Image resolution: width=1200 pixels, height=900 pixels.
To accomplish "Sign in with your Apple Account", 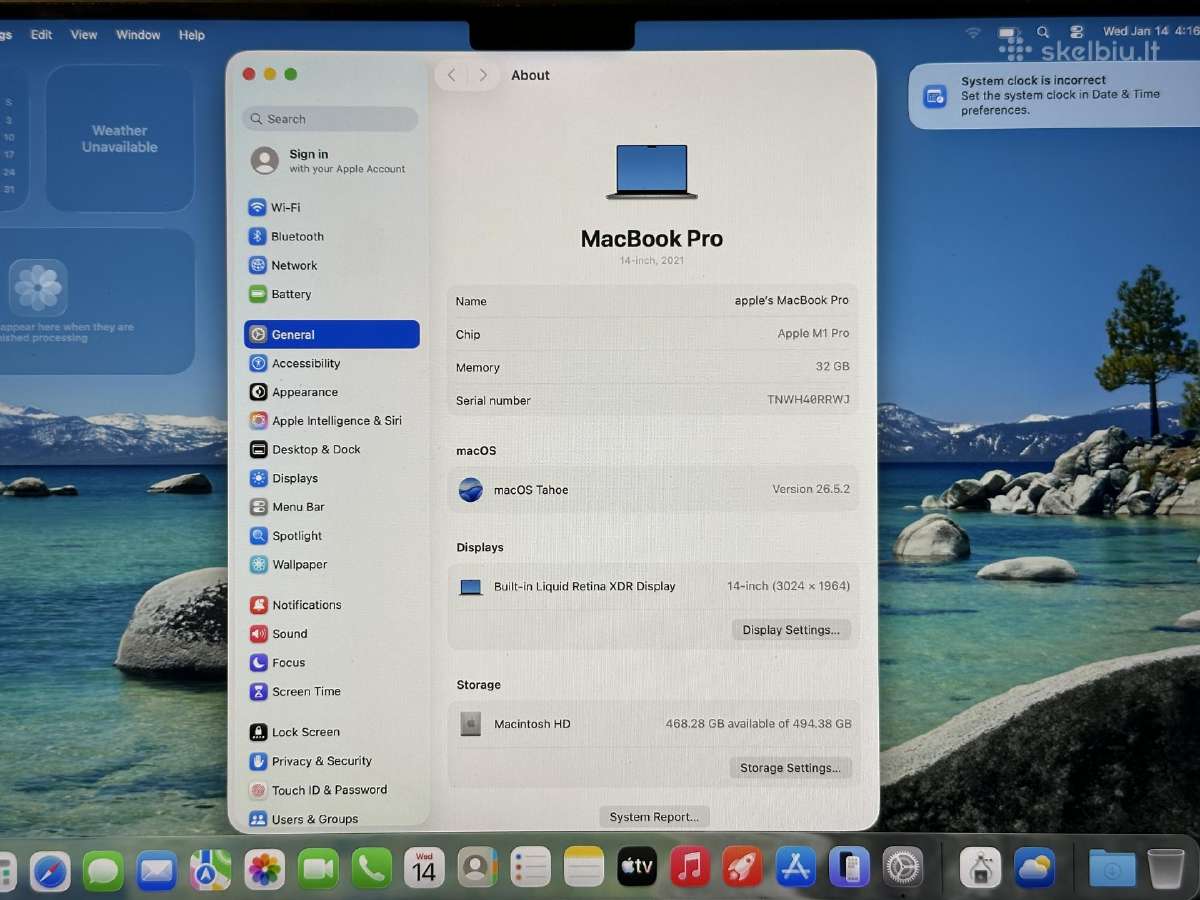I will click(x=330, y=161).
